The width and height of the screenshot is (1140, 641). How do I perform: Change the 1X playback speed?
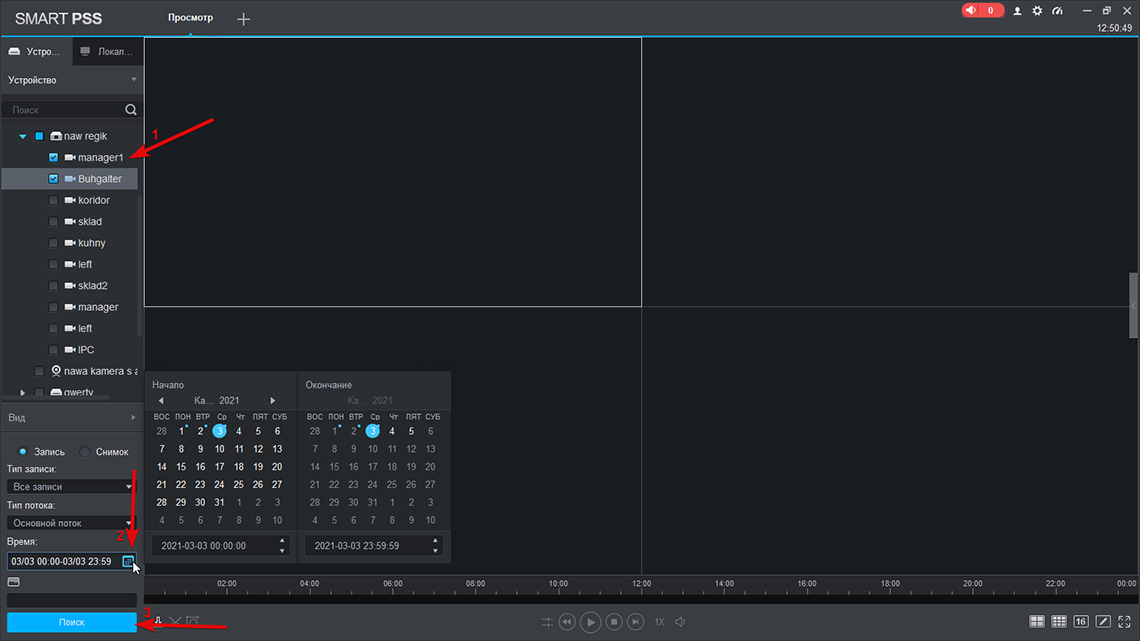659,622
